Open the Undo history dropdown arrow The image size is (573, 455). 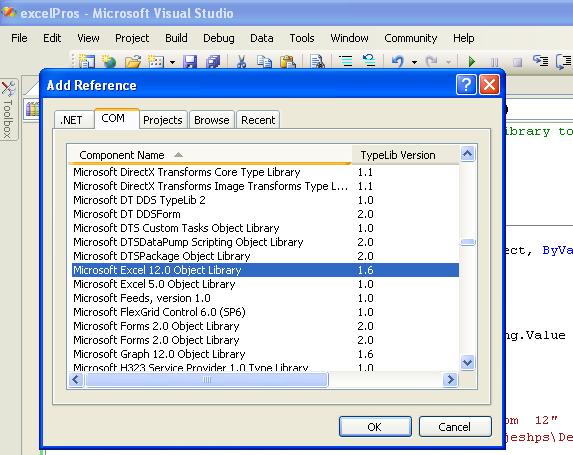pyautogui.click(x=414, y=62)
